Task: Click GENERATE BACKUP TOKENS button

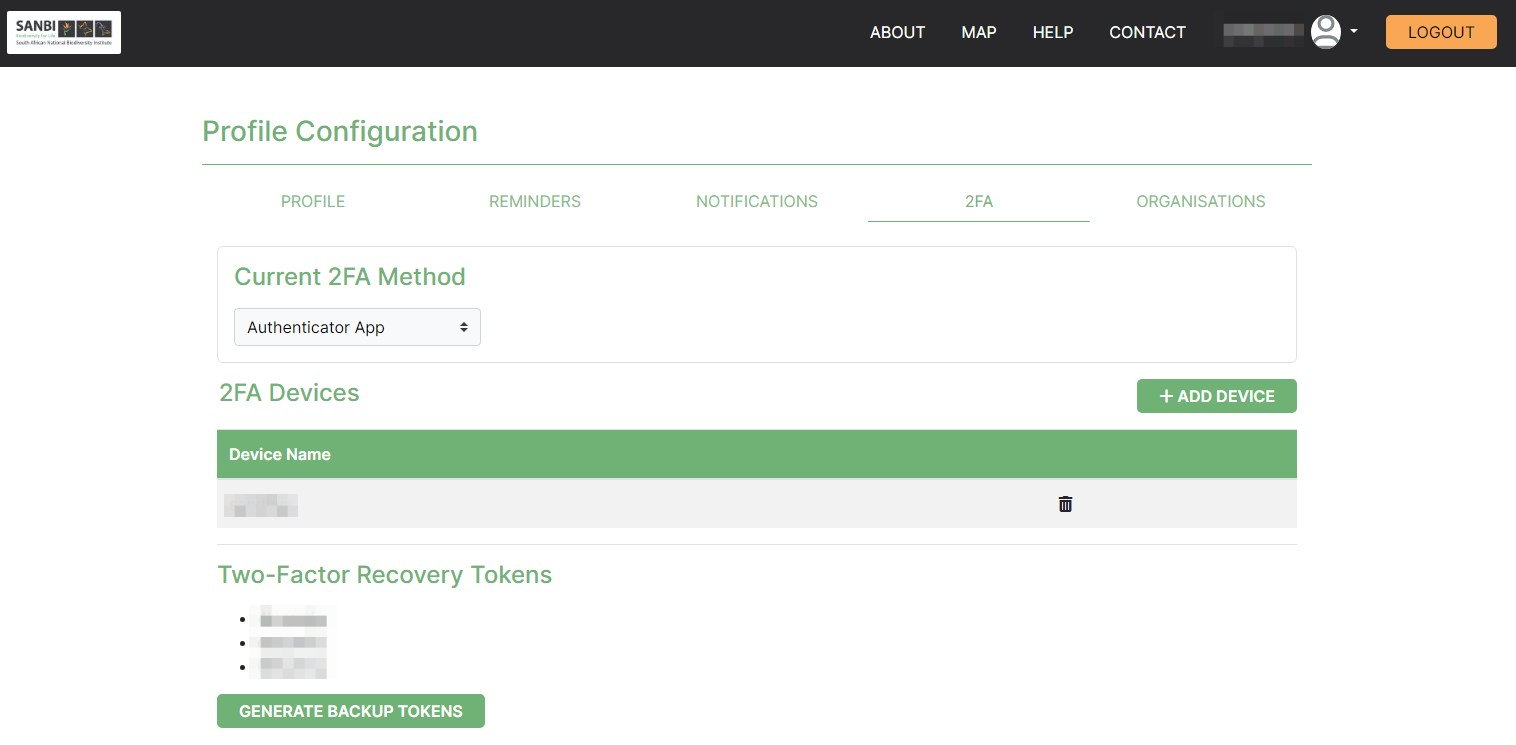Action: tap(351, 711)
